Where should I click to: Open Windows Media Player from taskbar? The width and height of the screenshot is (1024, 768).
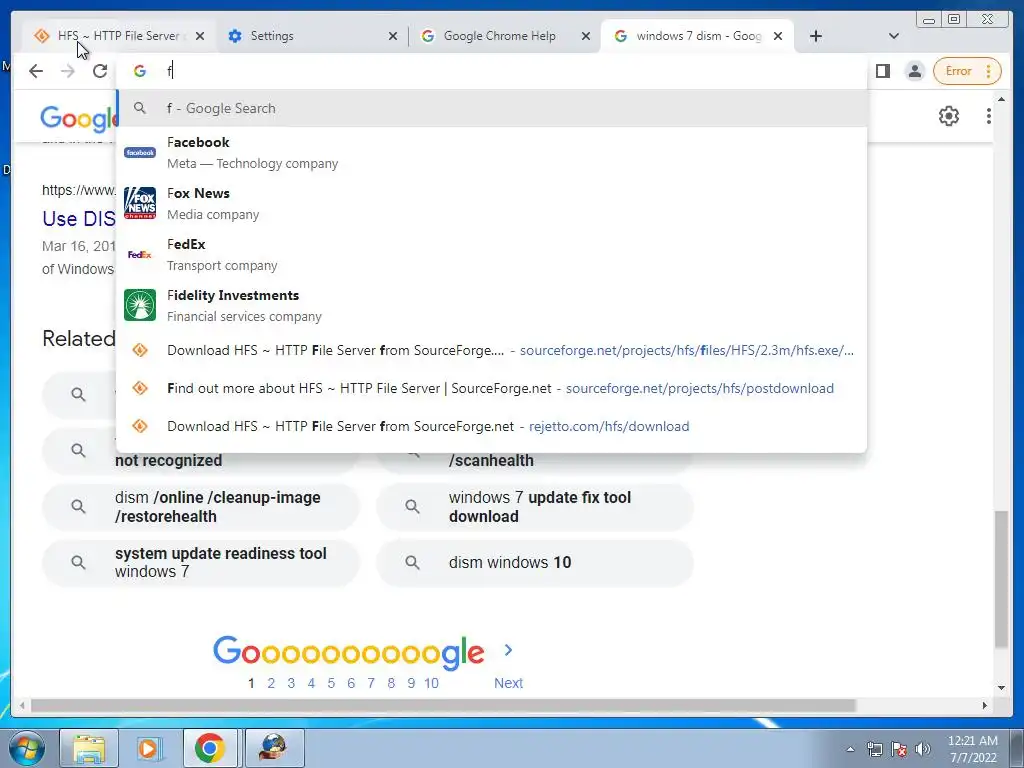pyautogui.click(x=148, y=748)
